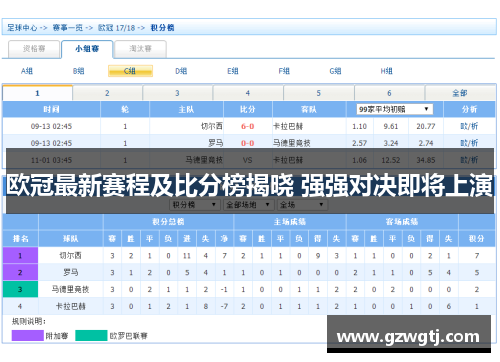
Task: Open the 赛事一览 breadcrumb link
Action: 68,28
